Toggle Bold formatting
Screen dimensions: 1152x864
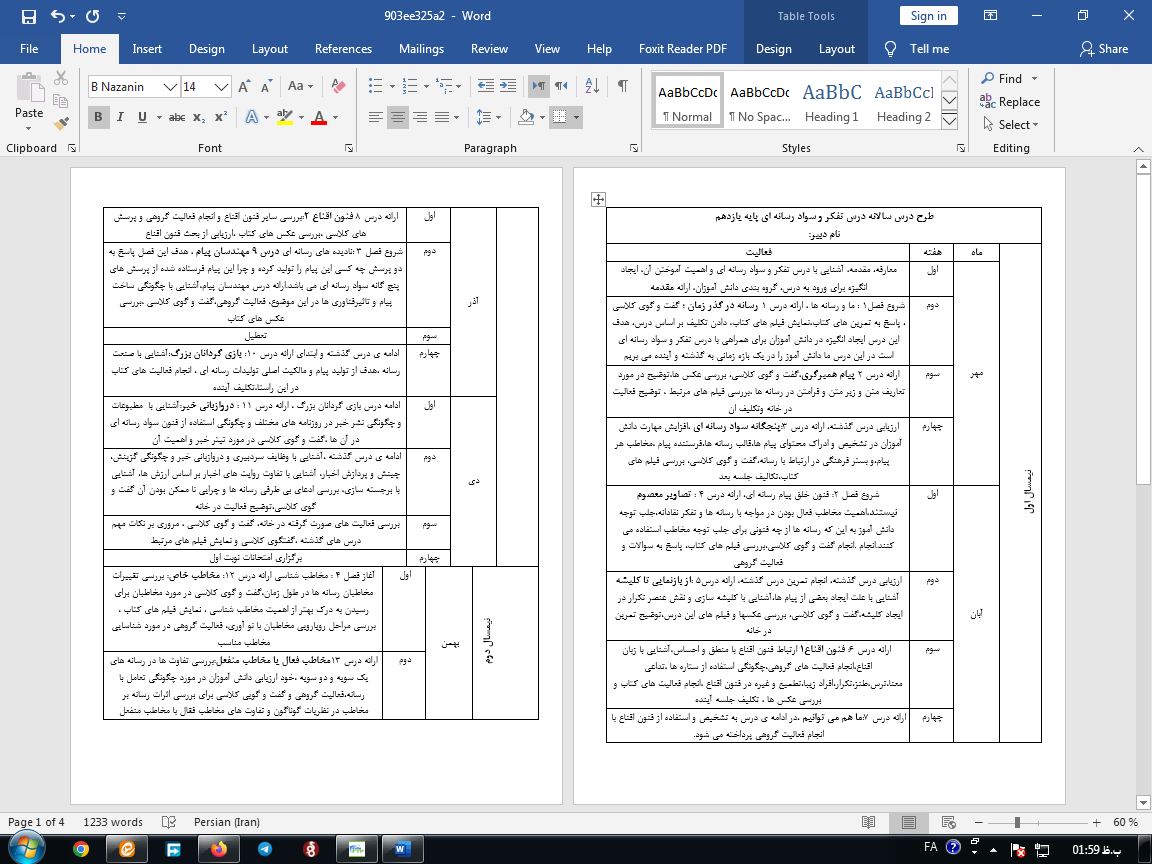[x=98, y=117]
